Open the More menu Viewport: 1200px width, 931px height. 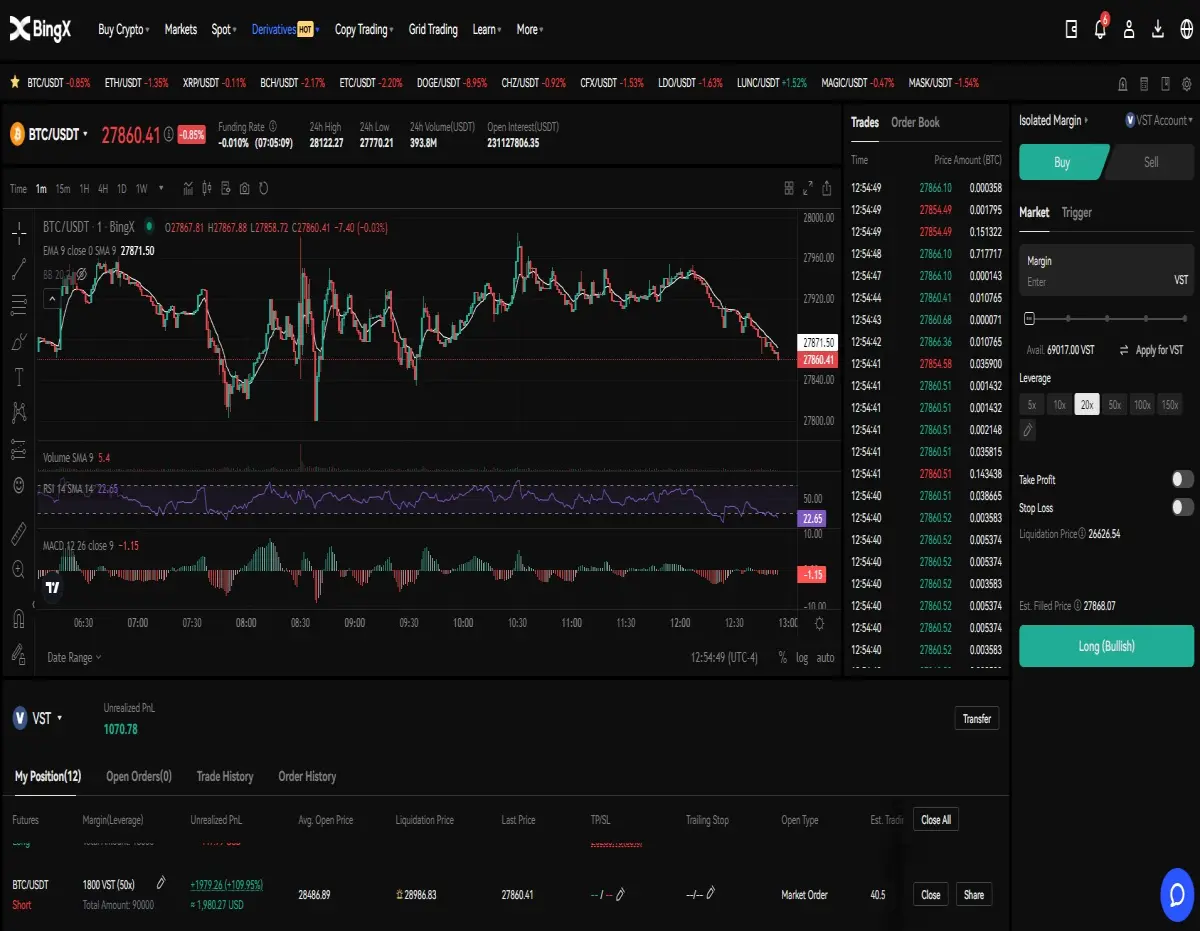click(x=530, y=30)
